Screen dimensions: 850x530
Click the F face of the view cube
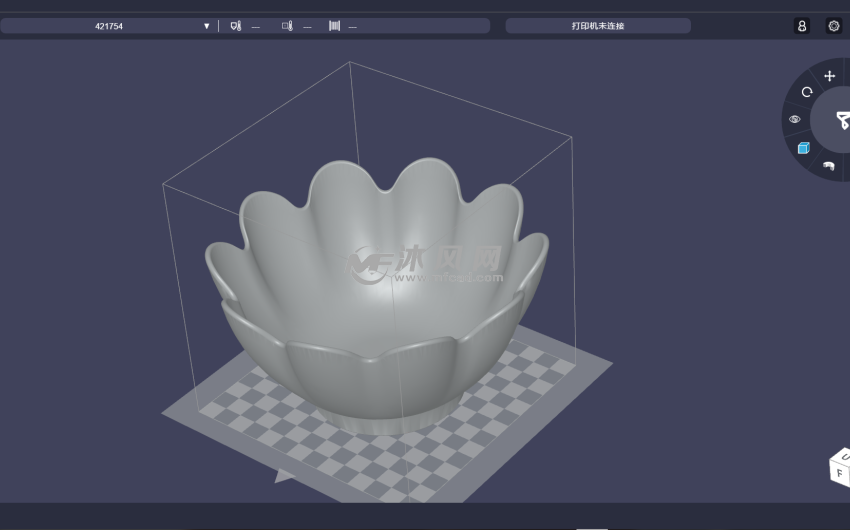pos(840,473)
